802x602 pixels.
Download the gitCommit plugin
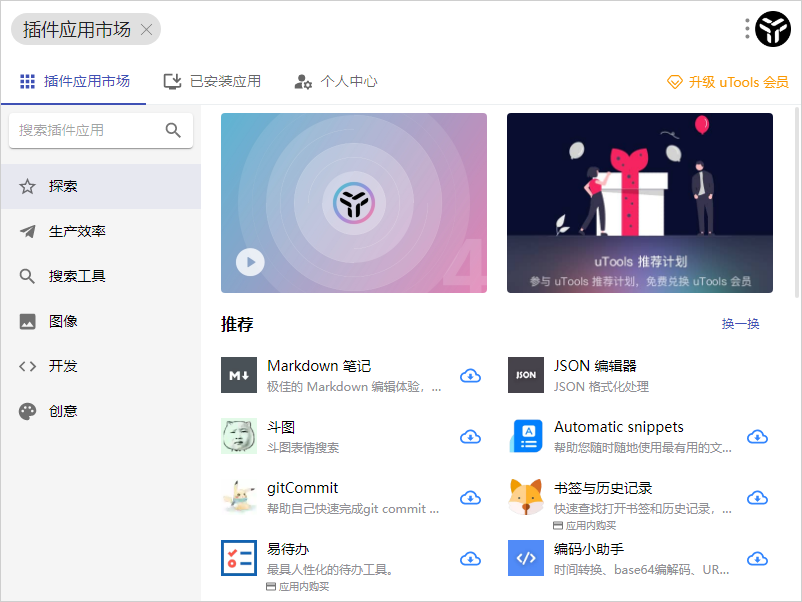coord(470,498)
